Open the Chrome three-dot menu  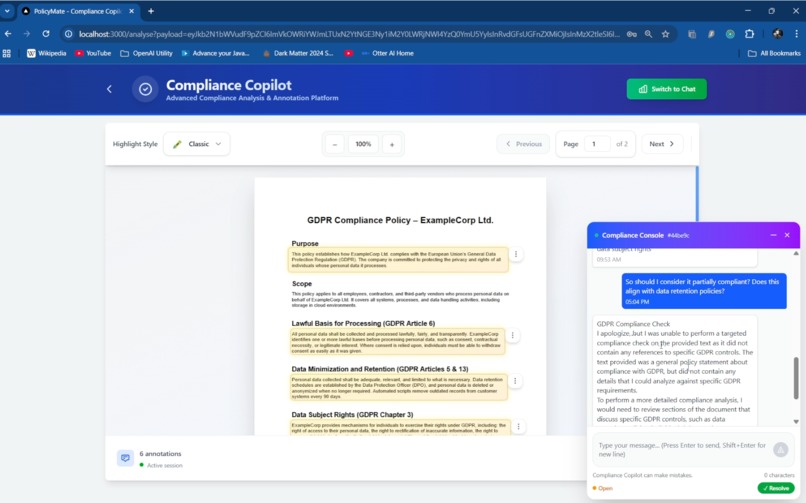796,34
